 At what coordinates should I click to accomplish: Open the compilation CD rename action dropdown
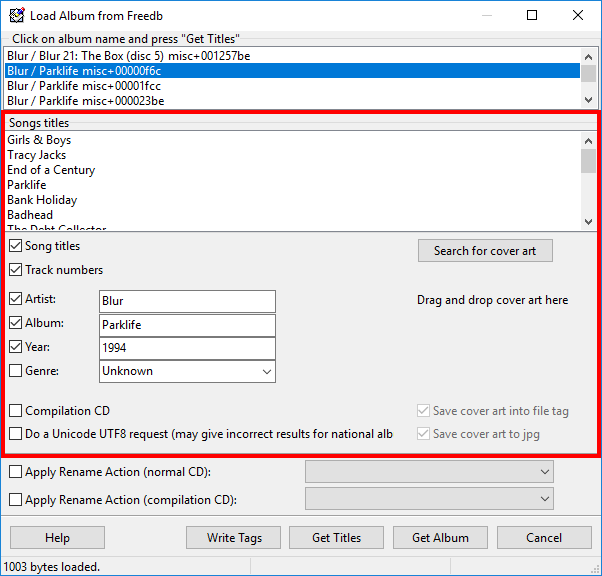[429, 499]
